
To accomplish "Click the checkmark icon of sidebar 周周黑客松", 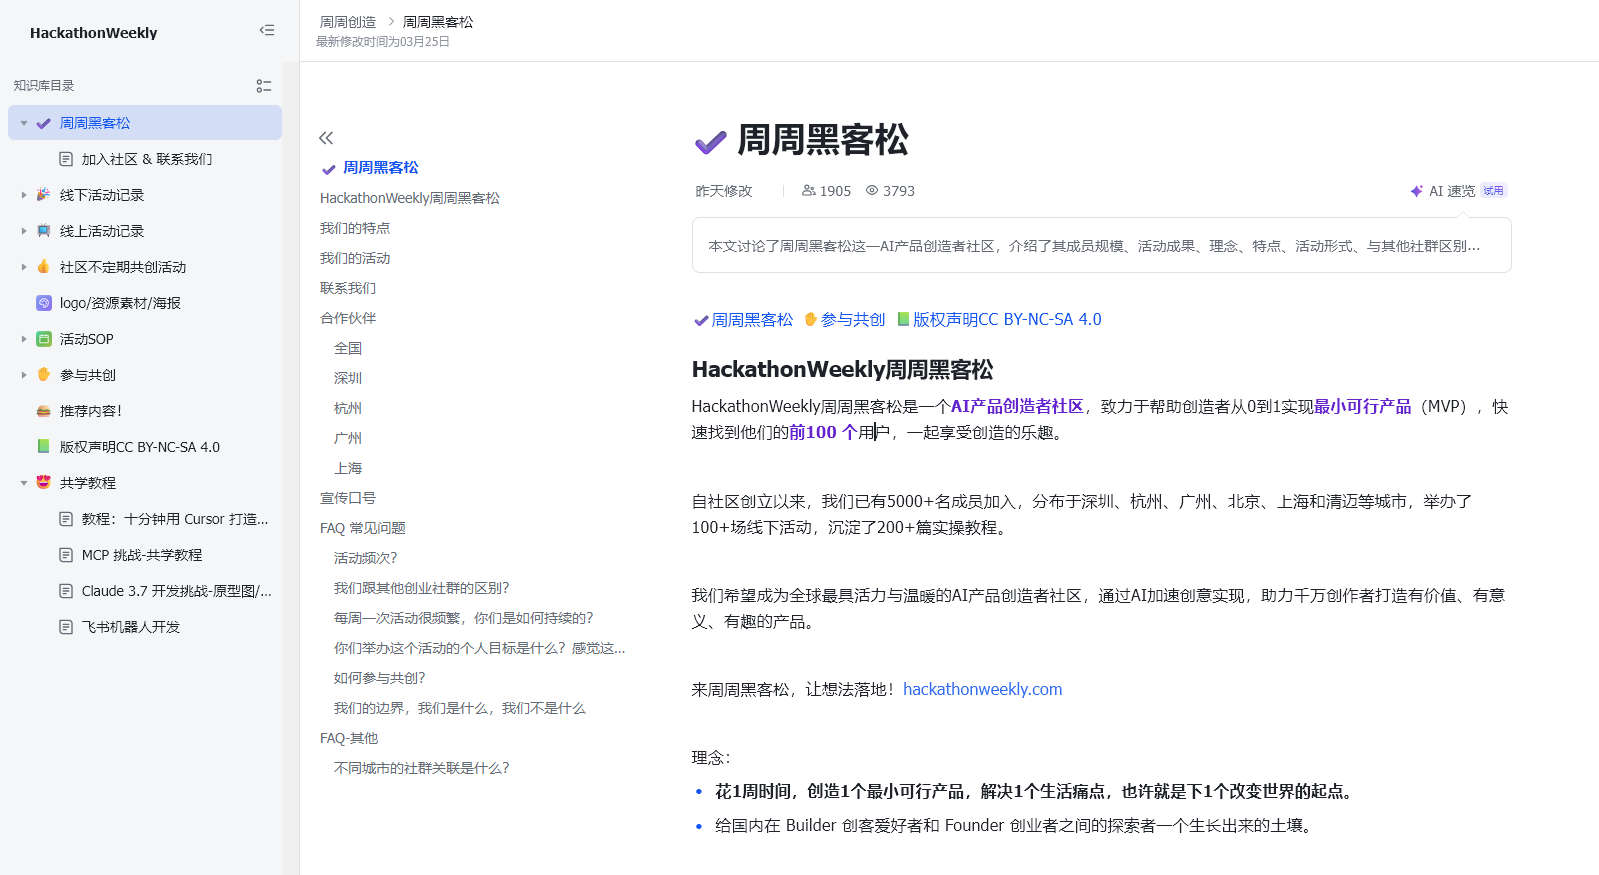I will coord(44,123).
